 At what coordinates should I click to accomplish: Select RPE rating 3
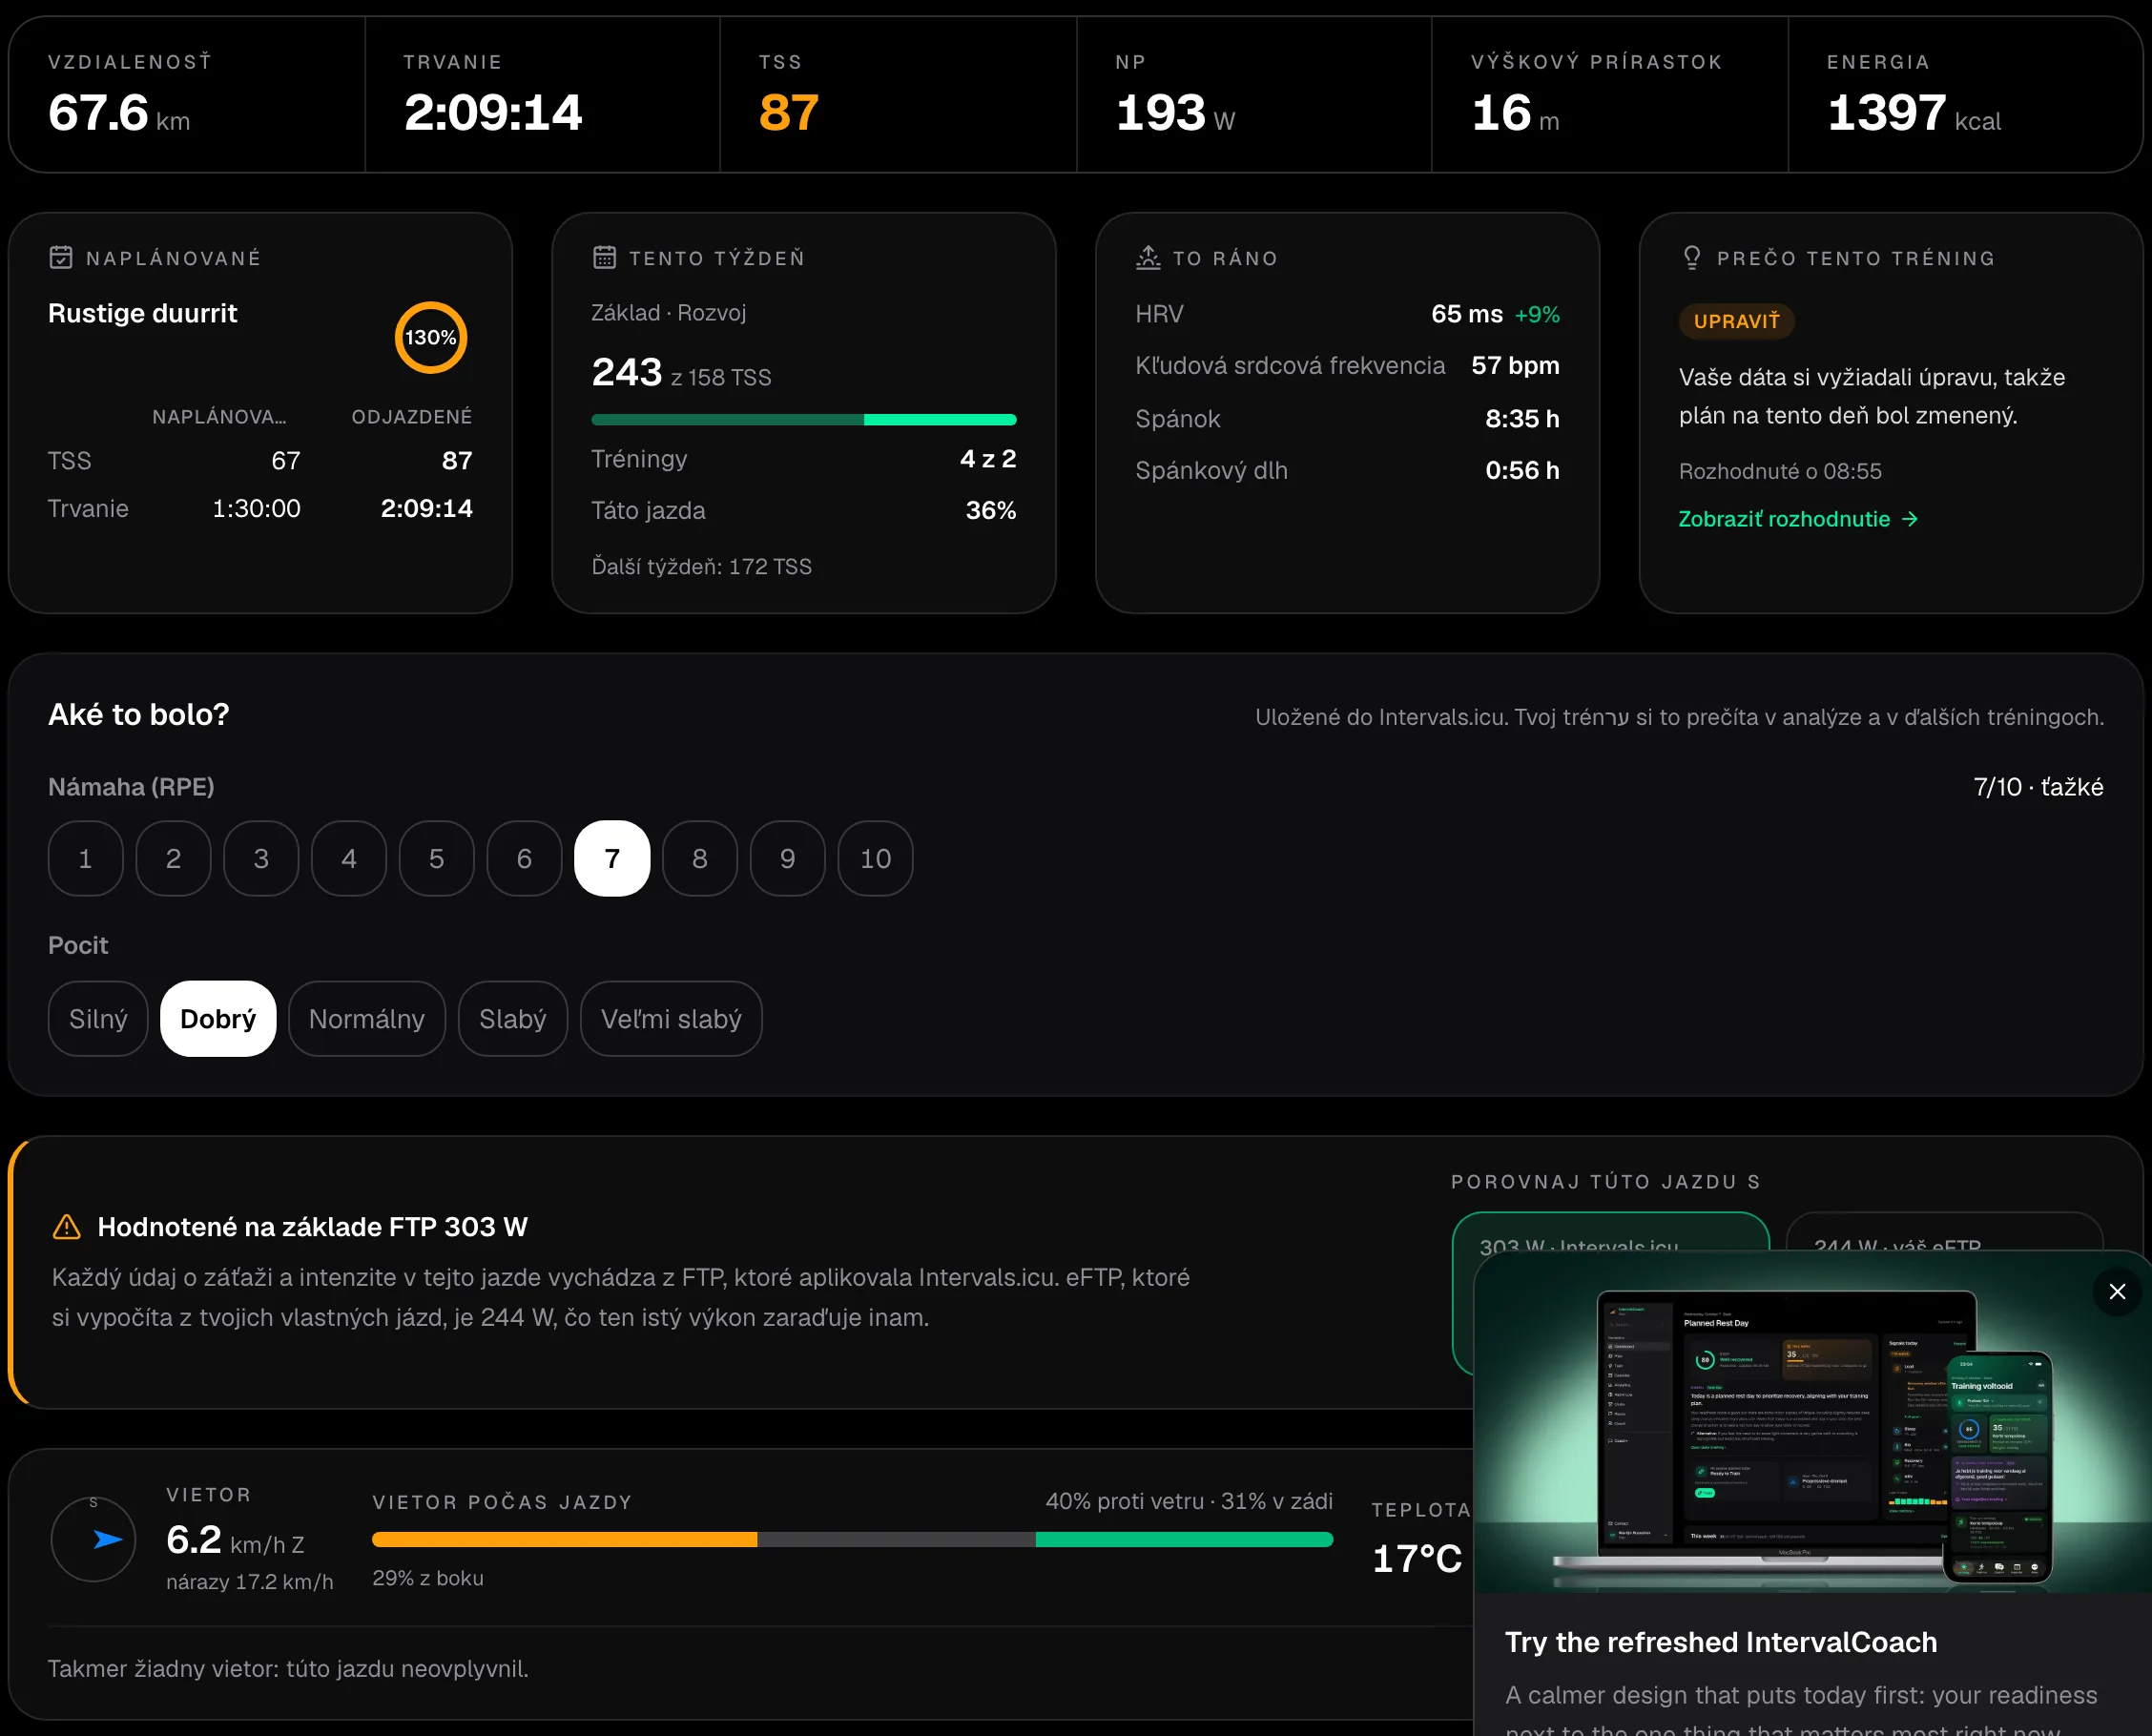[x=261, y=858]
